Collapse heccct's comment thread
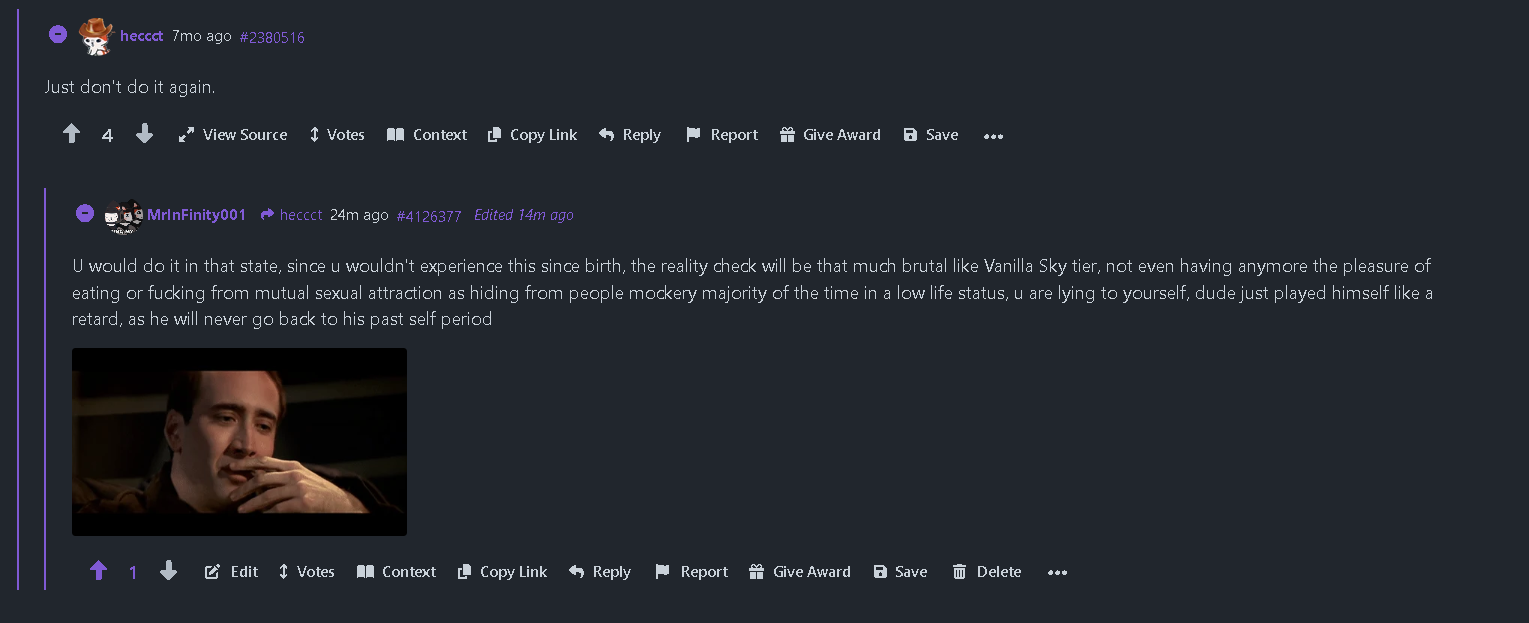The width and height of the screenshot is (1529, 623). 58,35
